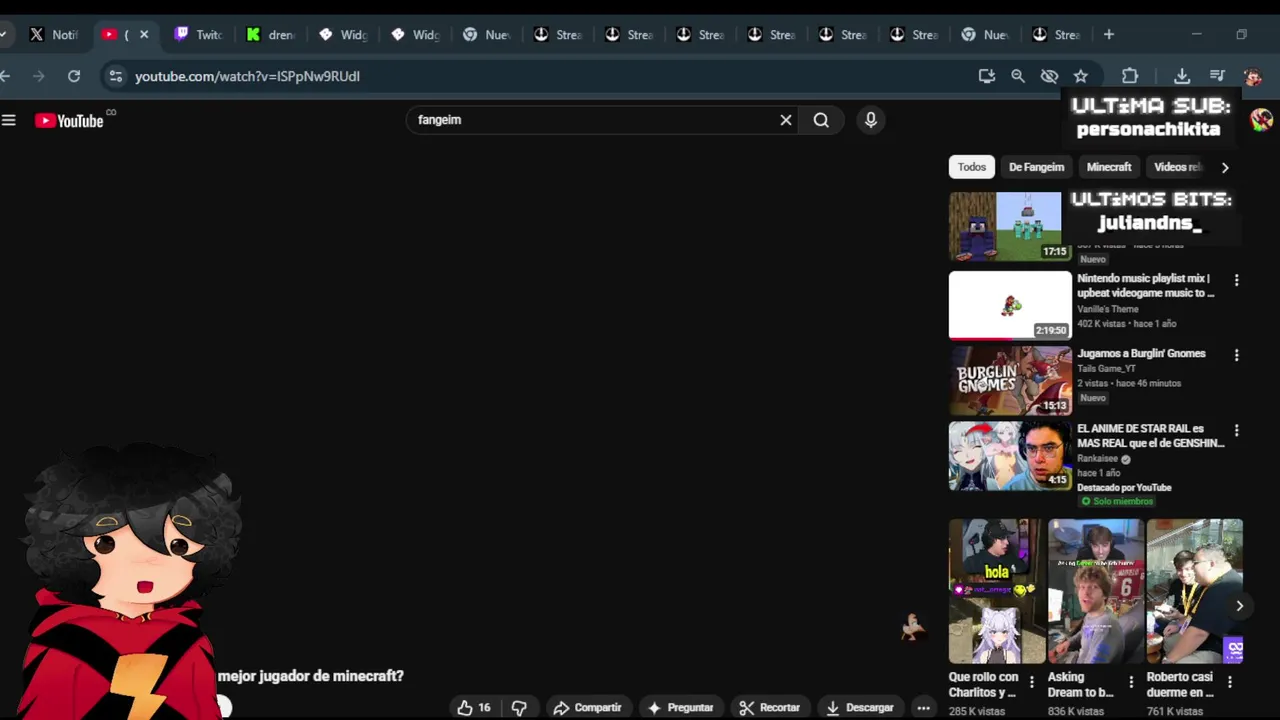Viewport: 1280px width, 720px height.
Task: Download the video via Descargar
Action: (859, 707)
